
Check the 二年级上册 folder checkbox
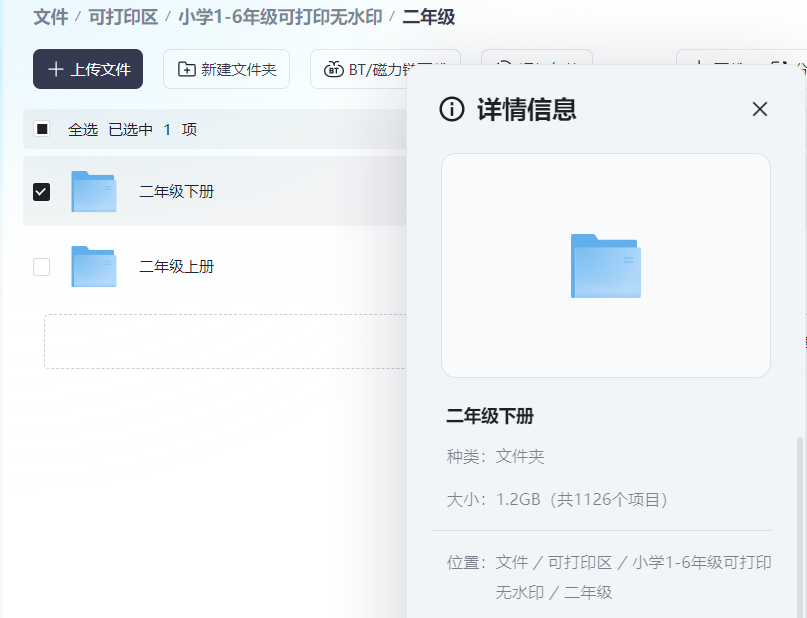[42, 267]
